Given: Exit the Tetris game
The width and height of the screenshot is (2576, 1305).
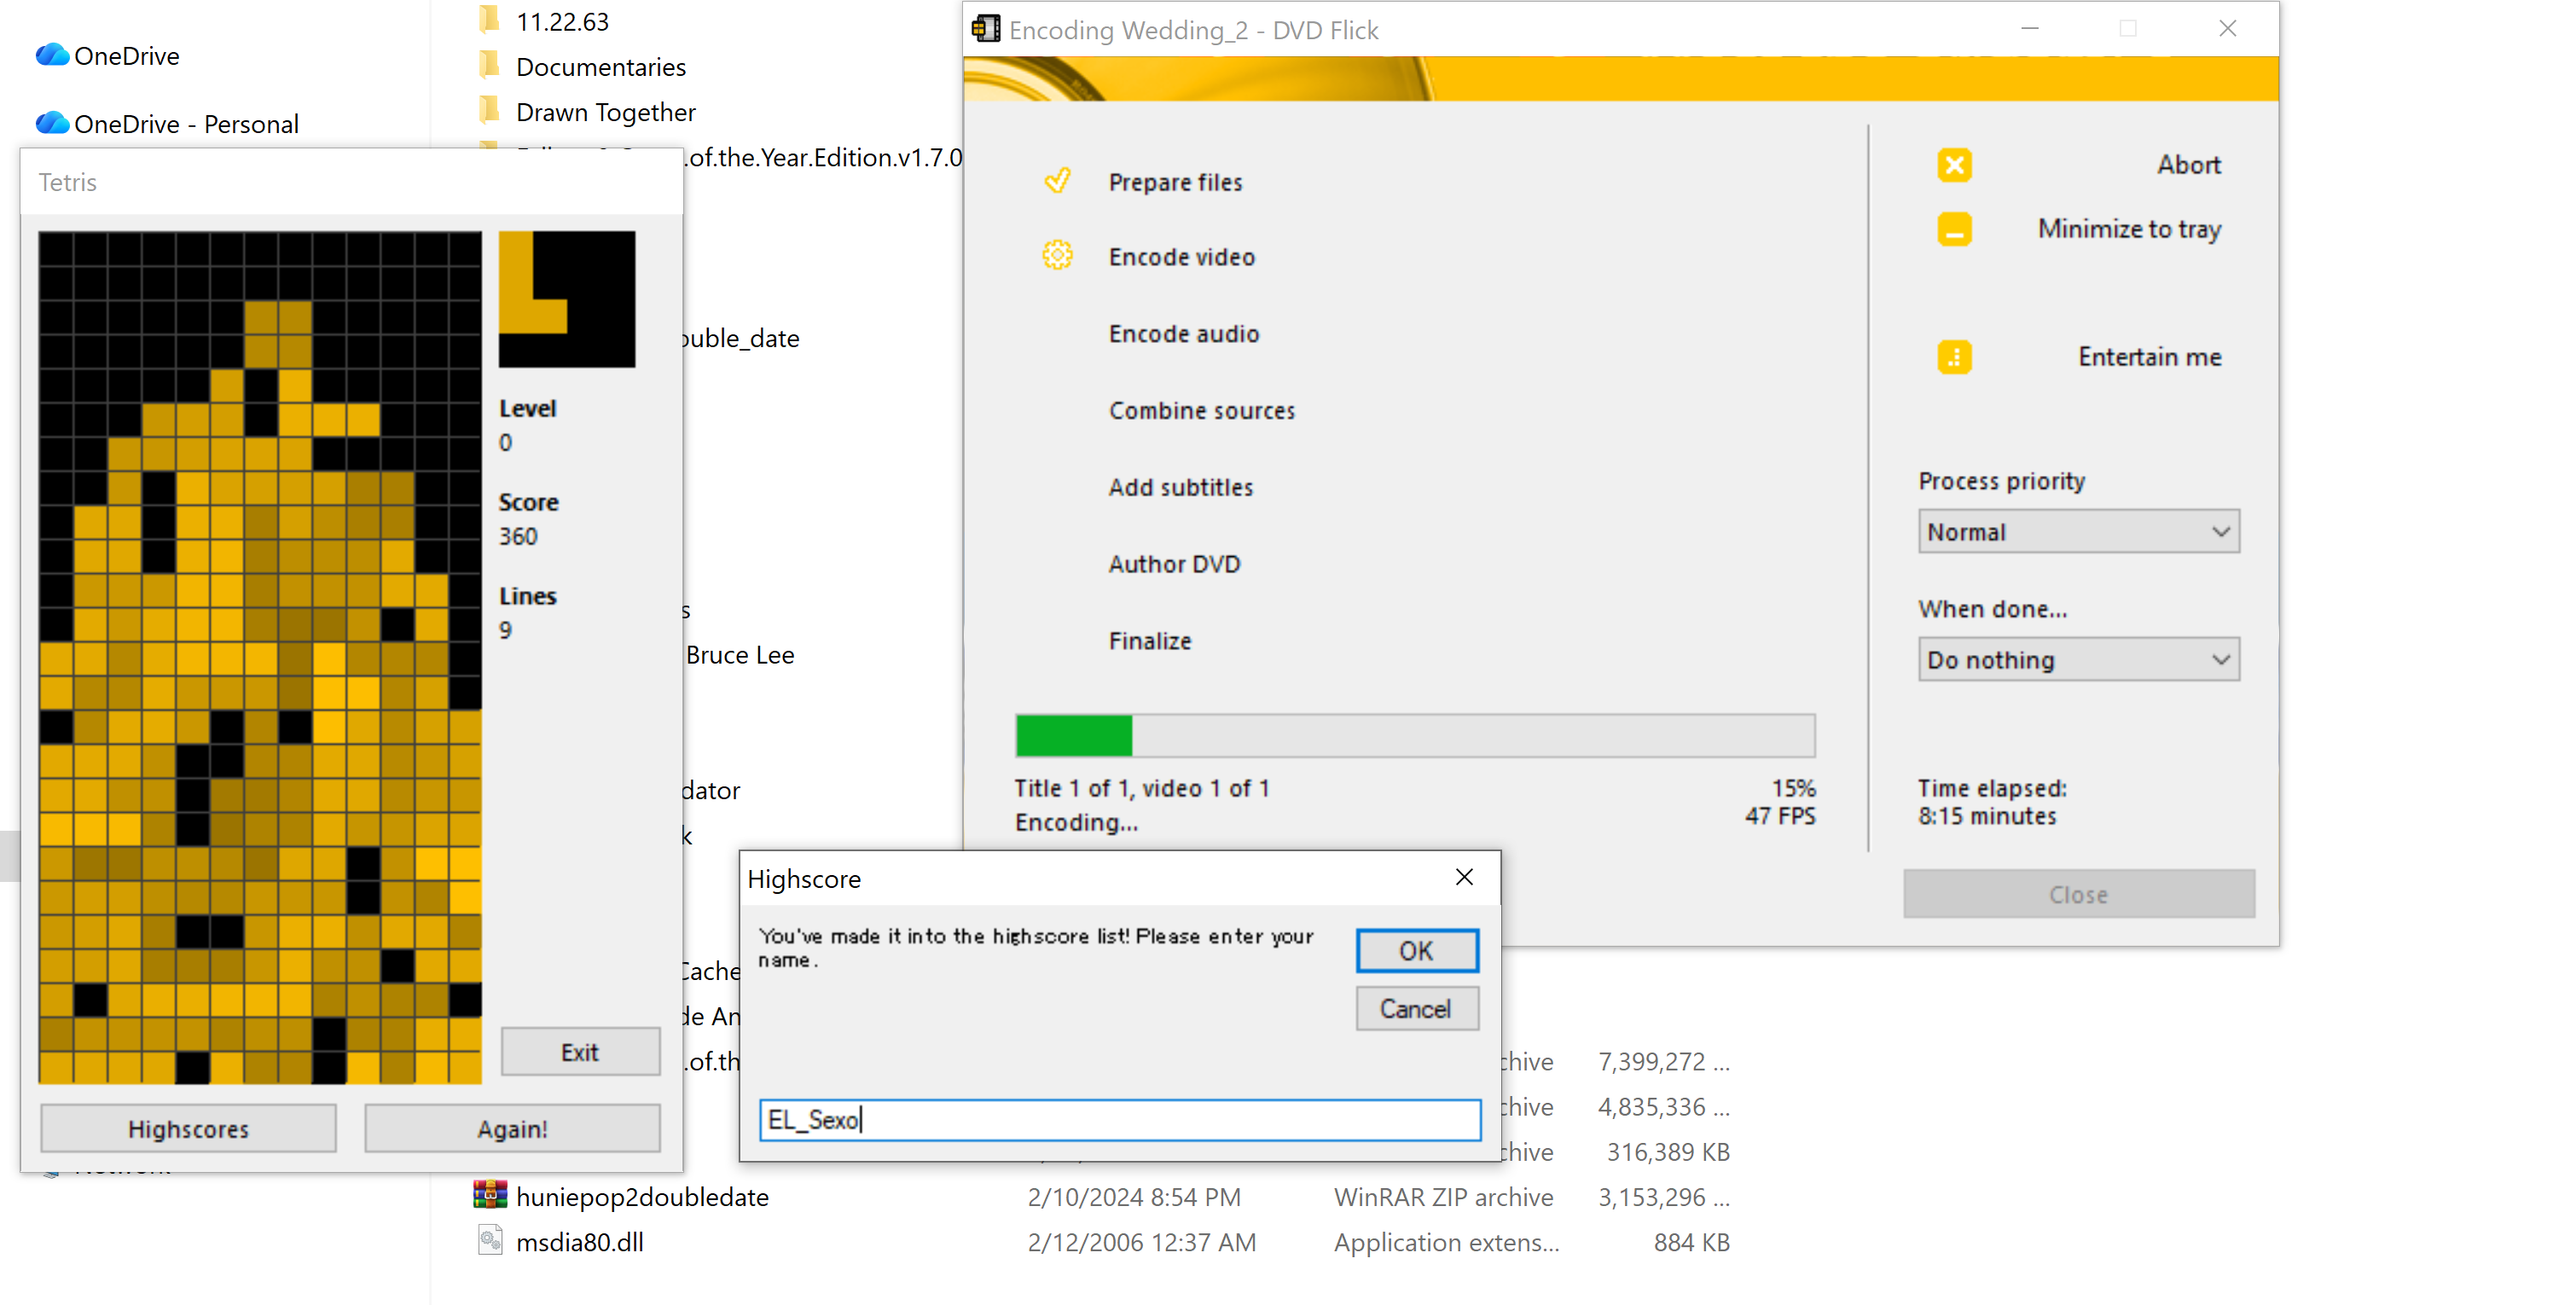Looking at the screenshot, I should click(x=580, y=1051).
